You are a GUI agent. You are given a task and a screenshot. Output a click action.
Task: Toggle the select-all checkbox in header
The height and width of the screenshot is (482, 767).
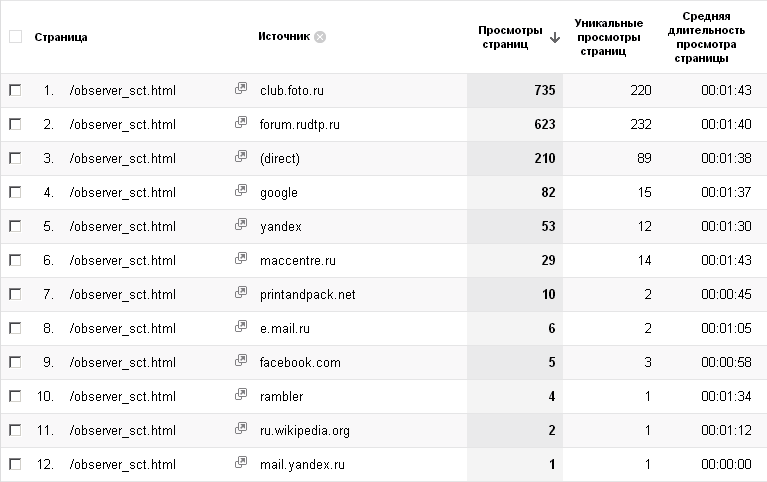click(x=15, y=37)
